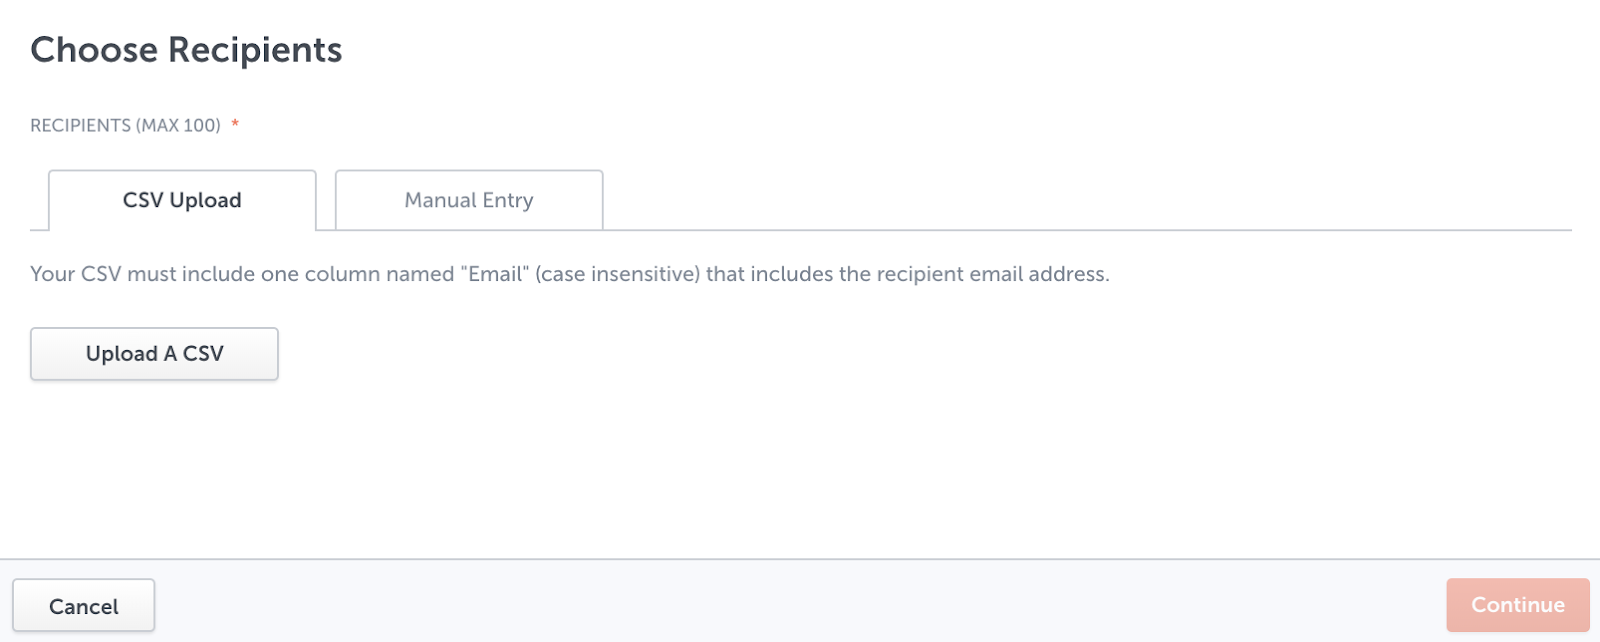Click the quoted "Email" word in instructions
1600x642 pixels.
496,274
